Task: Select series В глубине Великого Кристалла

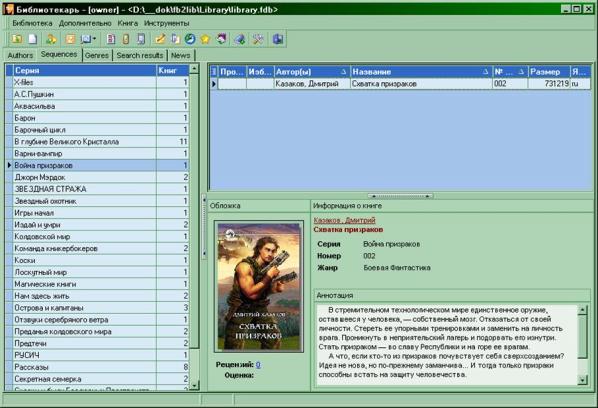Action: (97, 142)
